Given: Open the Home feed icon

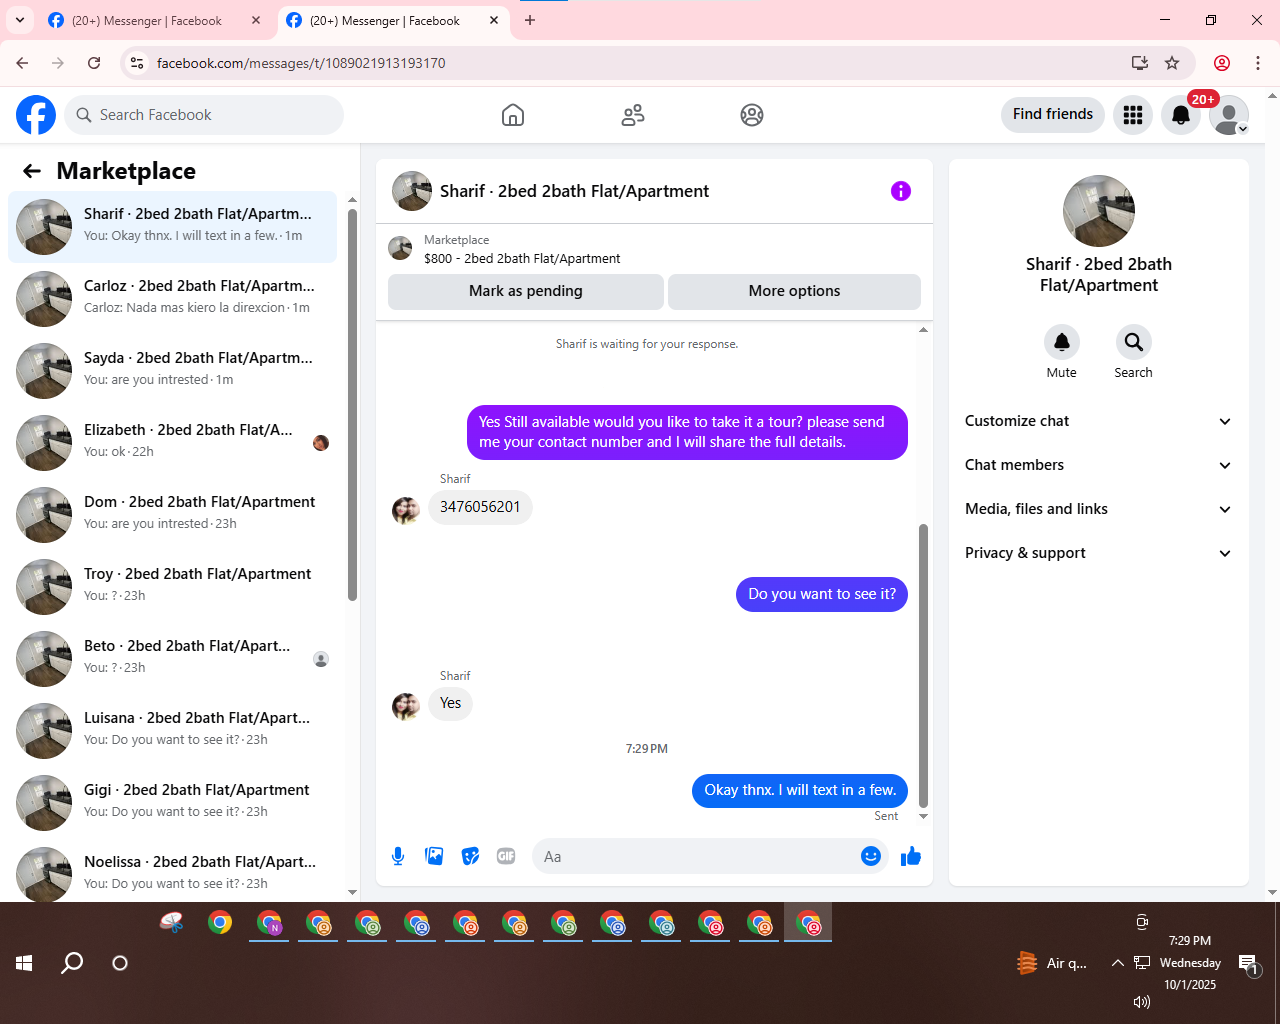Looking at the screenshot, I should 513,115.
